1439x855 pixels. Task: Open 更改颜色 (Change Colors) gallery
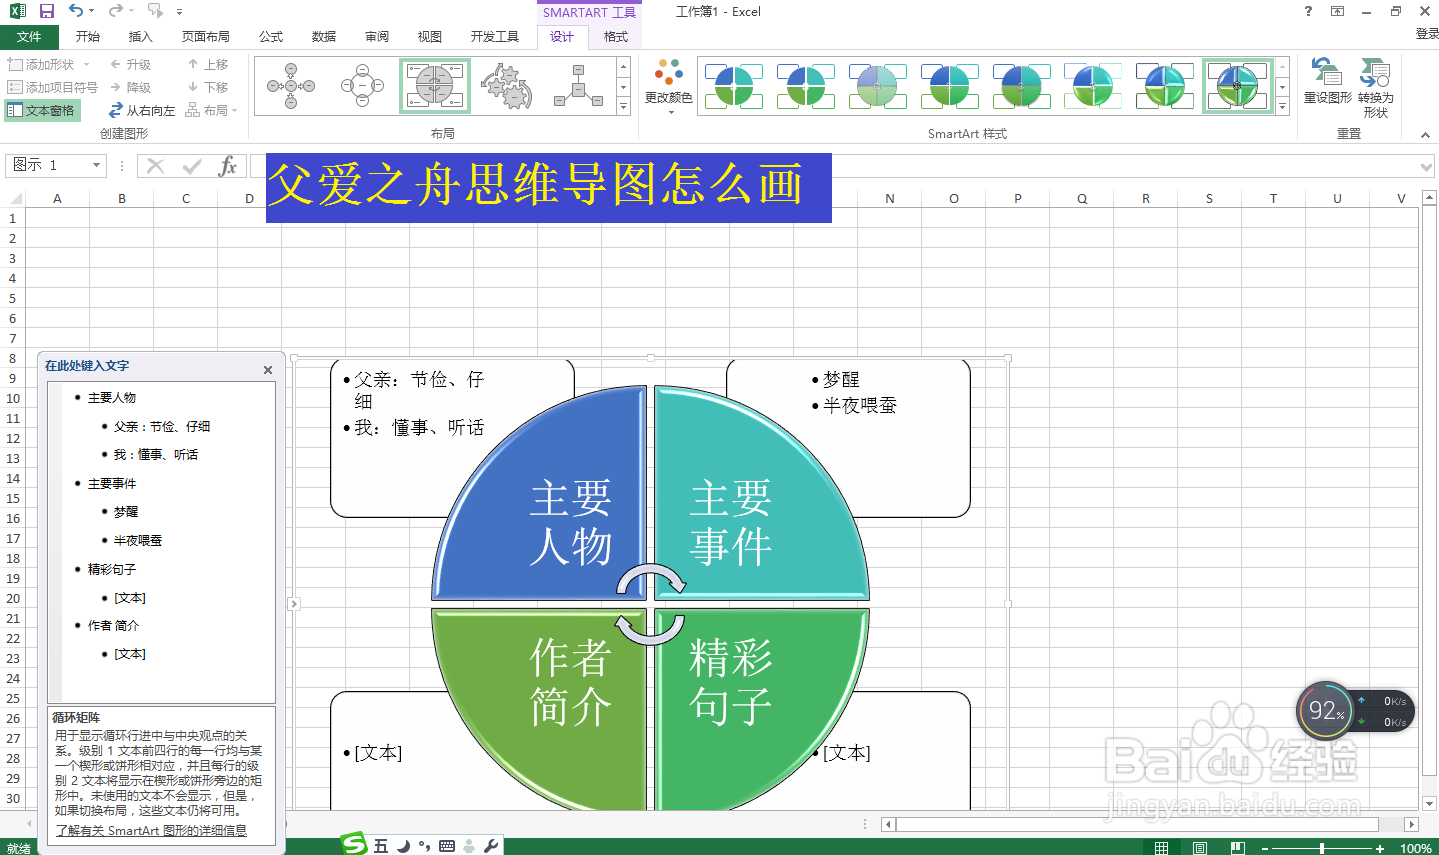coord(668,85)
